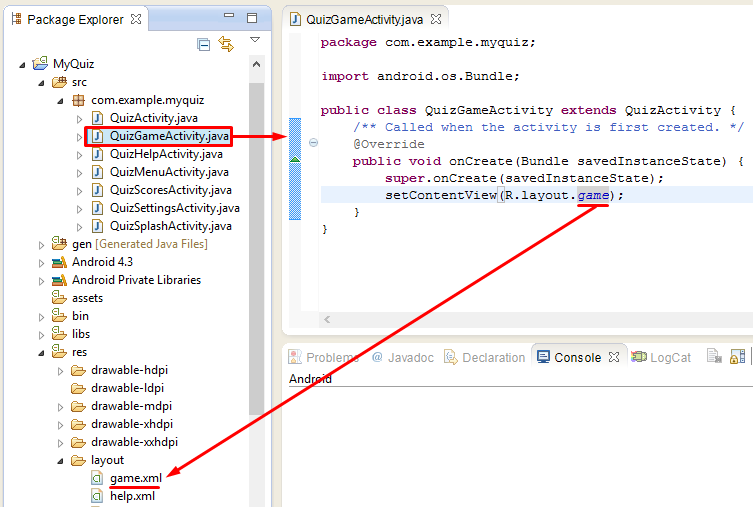Switch to the Javadoc tab
The image size is (753, 507).
(403, 358)
